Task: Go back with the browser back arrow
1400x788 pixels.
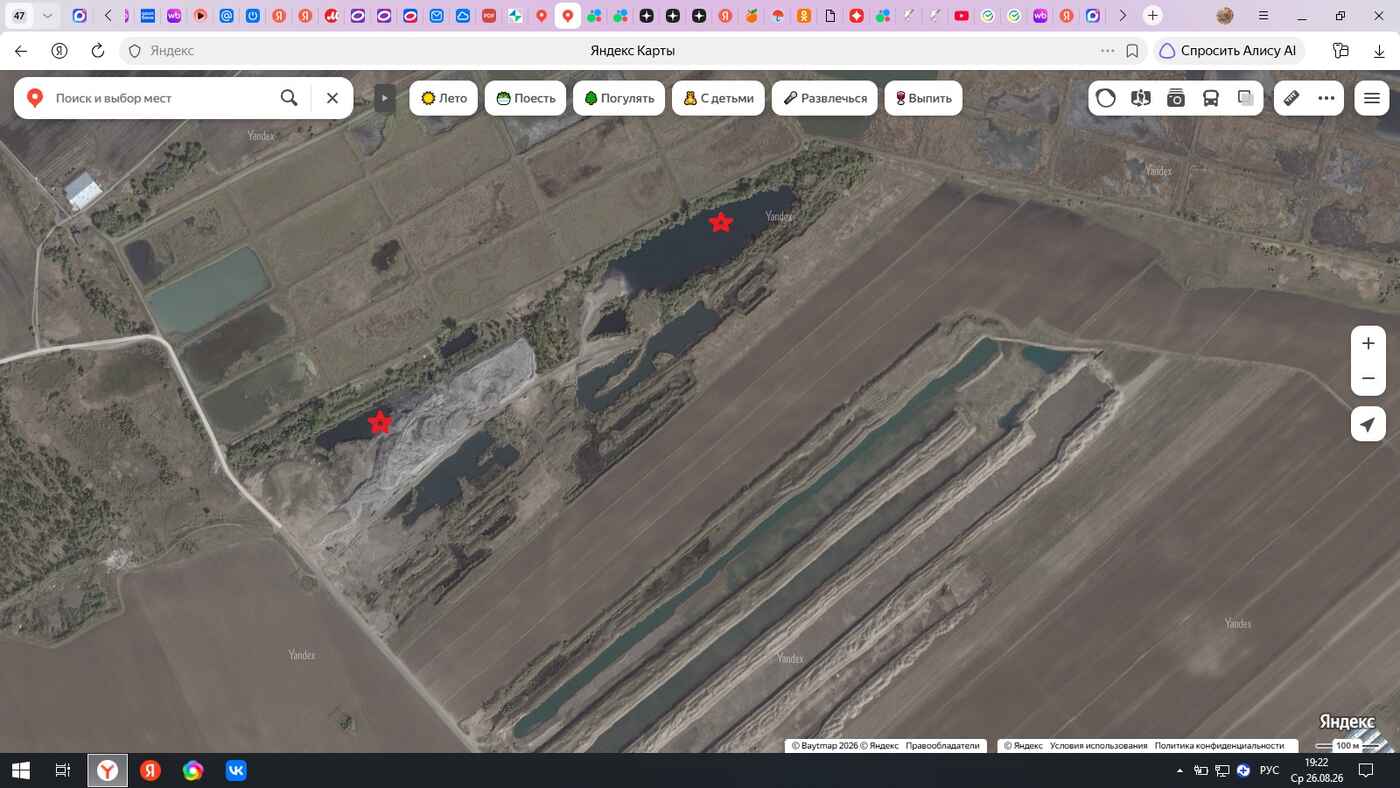Action: coord(21,51)
